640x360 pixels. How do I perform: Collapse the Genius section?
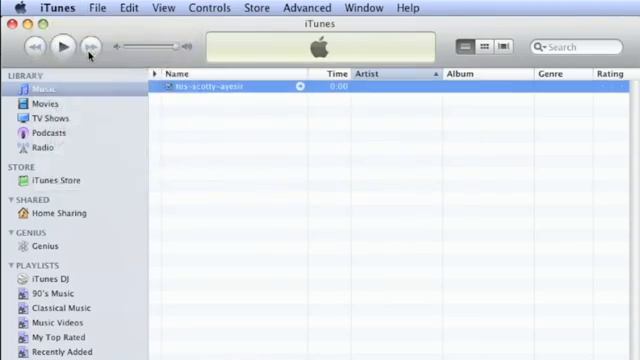point(11,233)
